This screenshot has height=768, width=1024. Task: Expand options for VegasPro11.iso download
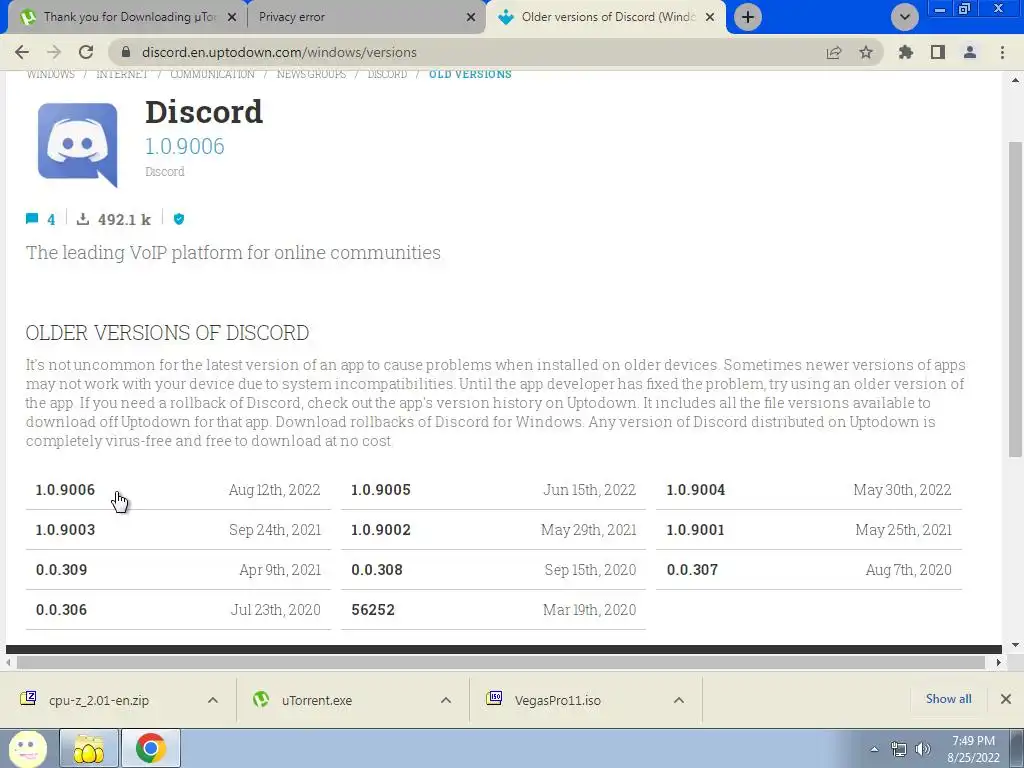coord(679,700)
